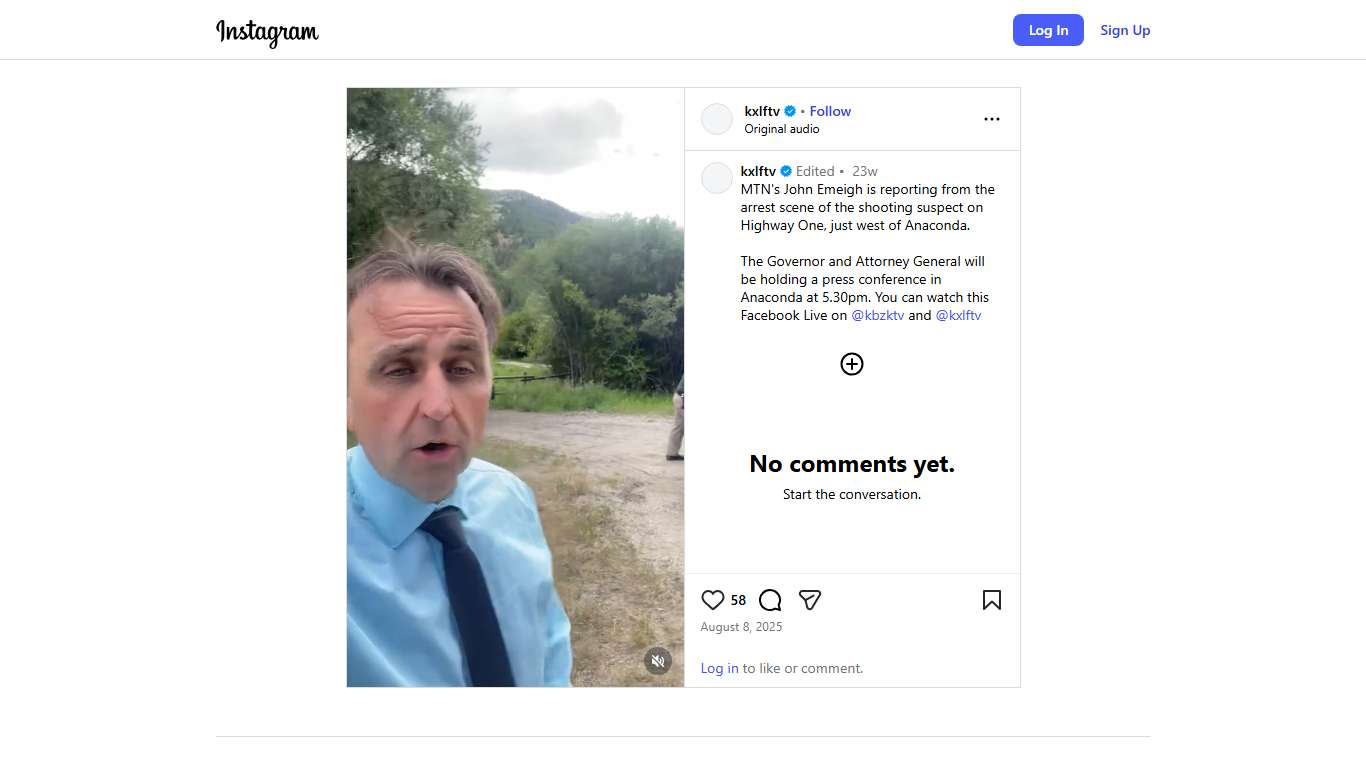Like the post with the heart icon
This screenshot has height=768, width=1366.
coord(712,600)
